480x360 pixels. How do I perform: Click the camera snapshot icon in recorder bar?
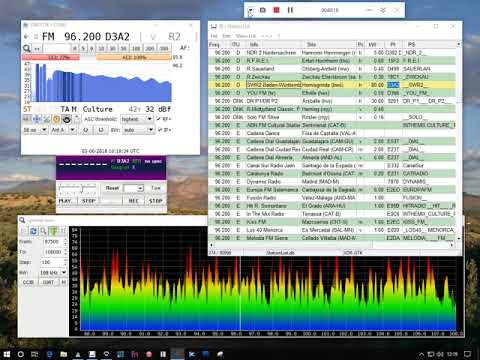pos(263,10)
